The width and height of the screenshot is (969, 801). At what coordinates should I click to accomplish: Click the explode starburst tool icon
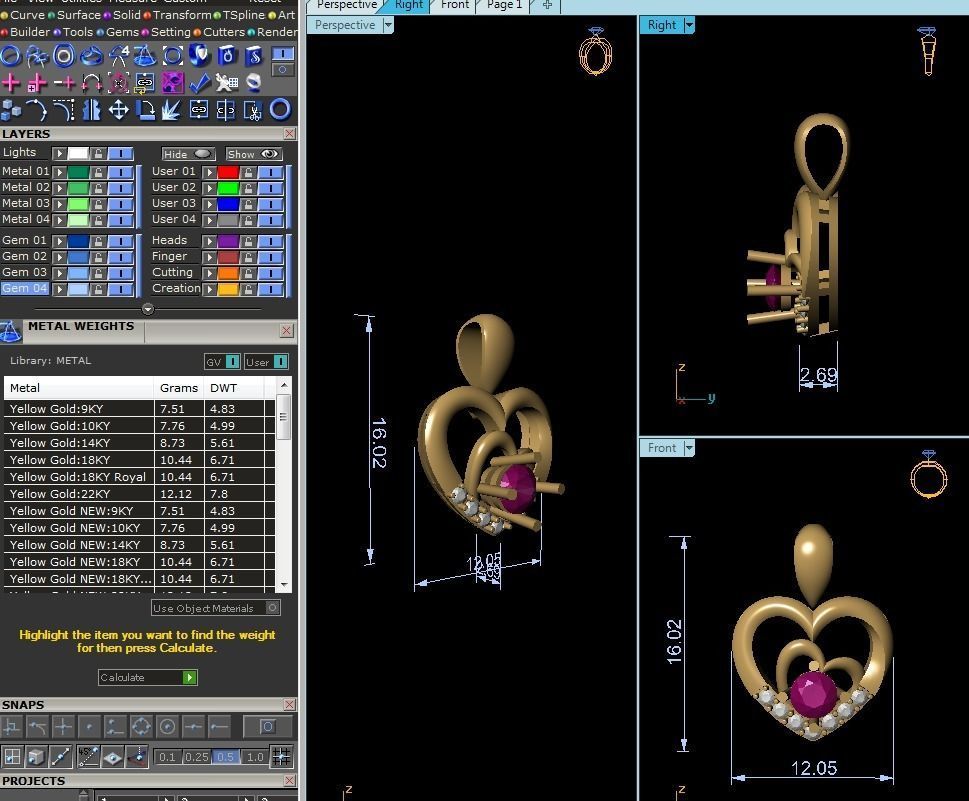coord(171,110)
